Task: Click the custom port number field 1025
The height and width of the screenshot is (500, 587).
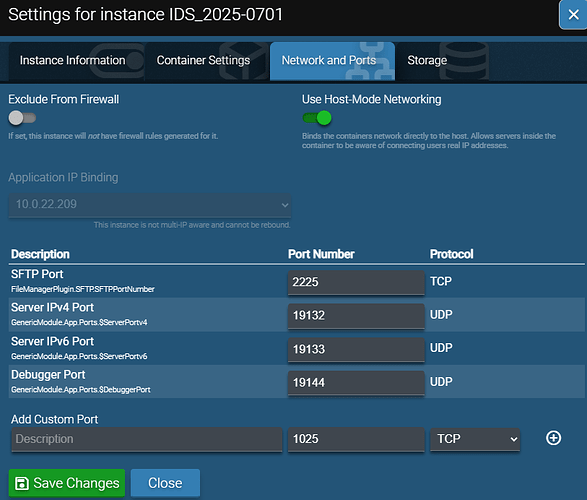Action: point(356,439)
